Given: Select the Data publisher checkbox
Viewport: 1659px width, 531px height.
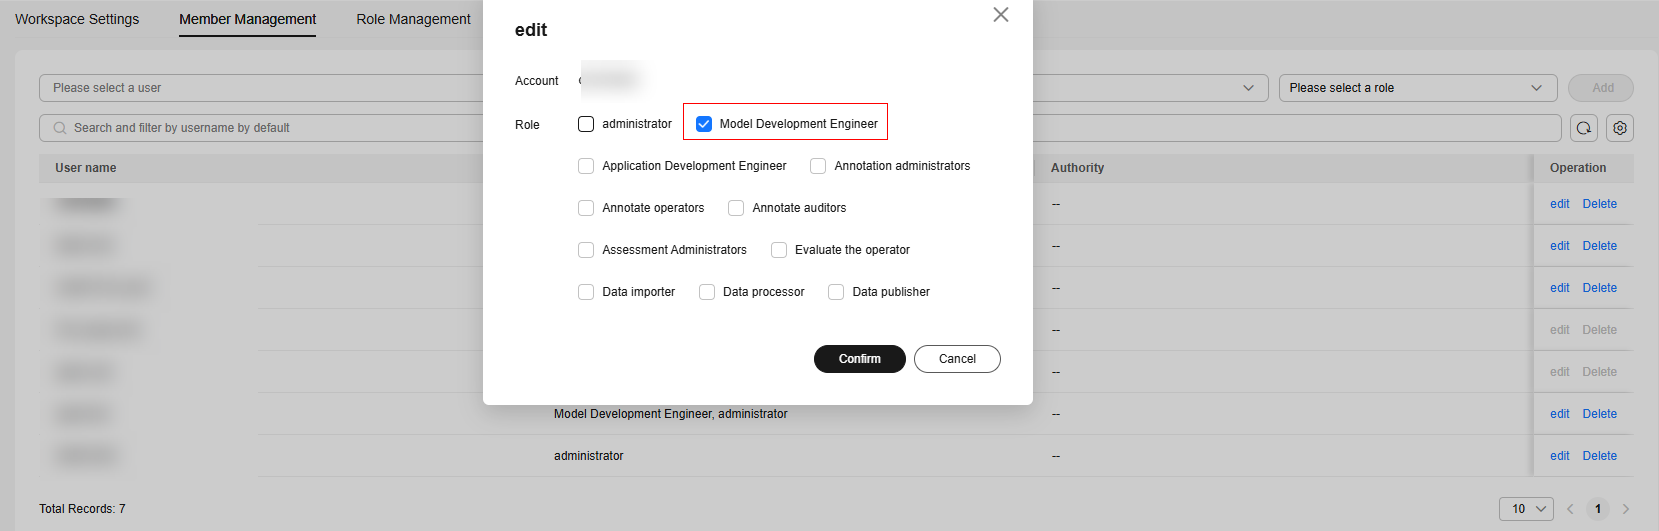Looking at the screenshot, I should pos(836,292).
